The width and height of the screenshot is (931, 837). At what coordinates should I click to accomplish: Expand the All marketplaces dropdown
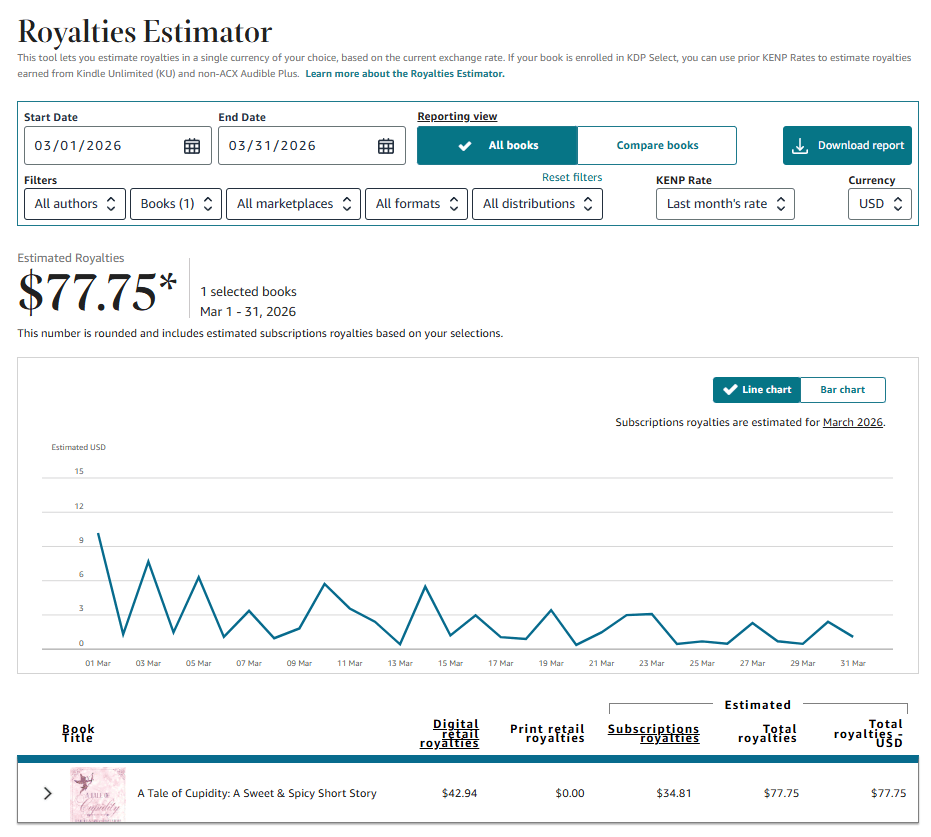tap(294, 204)
